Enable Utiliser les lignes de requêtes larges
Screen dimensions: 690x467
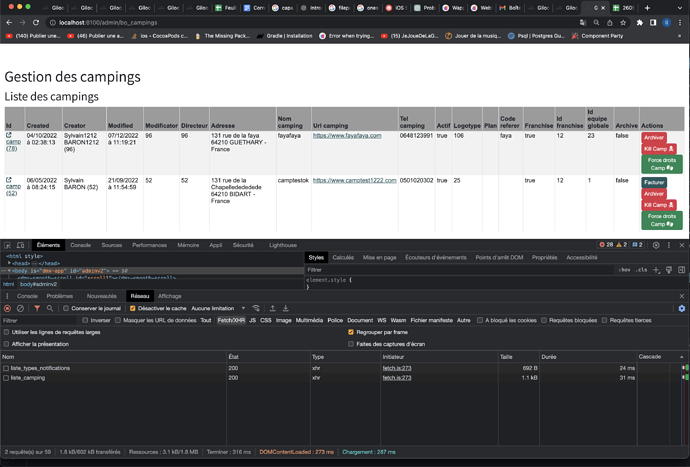(6, 332)
